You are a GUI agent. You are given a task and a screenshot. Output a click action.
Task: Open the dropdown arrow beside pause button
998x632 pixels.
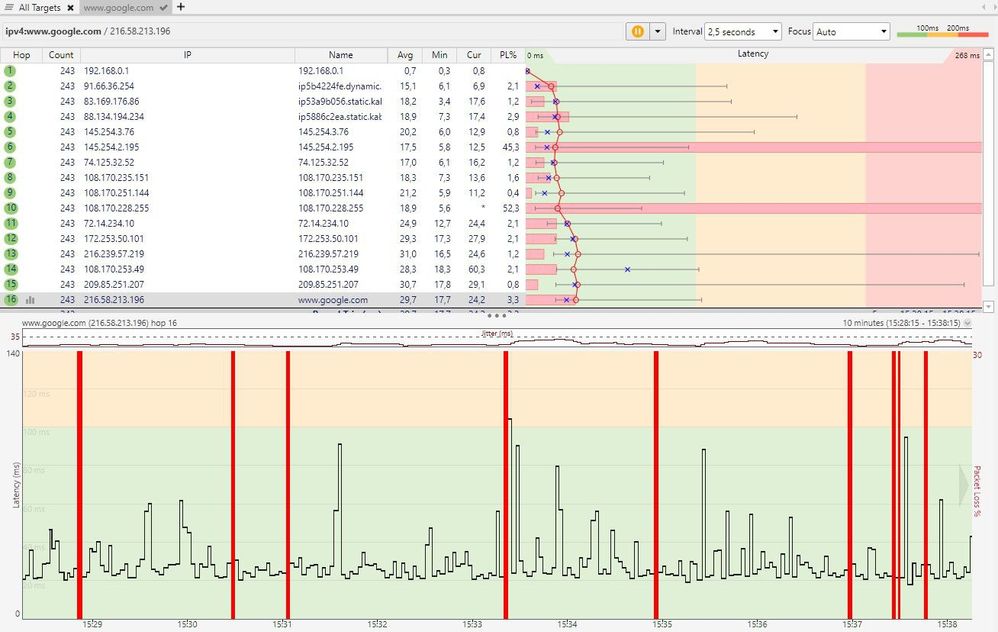657,31
